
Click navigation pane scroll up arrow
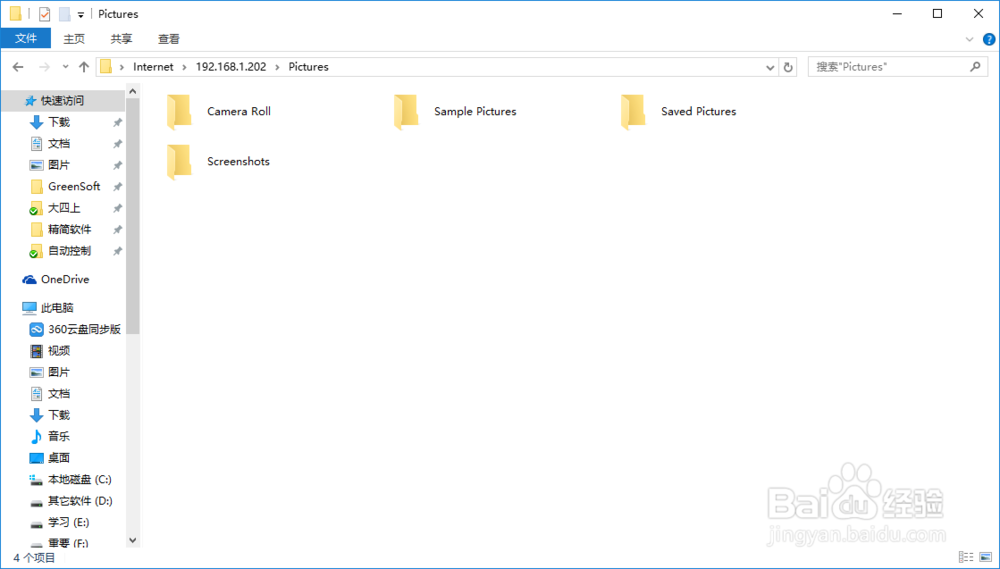[x=133, y=92]
